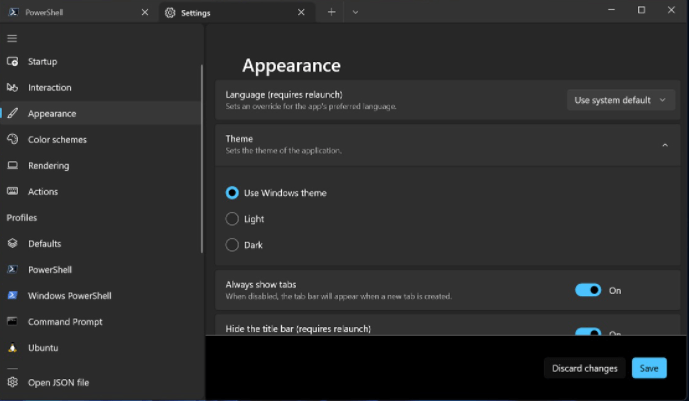Viewport: 691px width, 401px height.
Task: Select the Ubuntu profile
Action: (101, 347)
